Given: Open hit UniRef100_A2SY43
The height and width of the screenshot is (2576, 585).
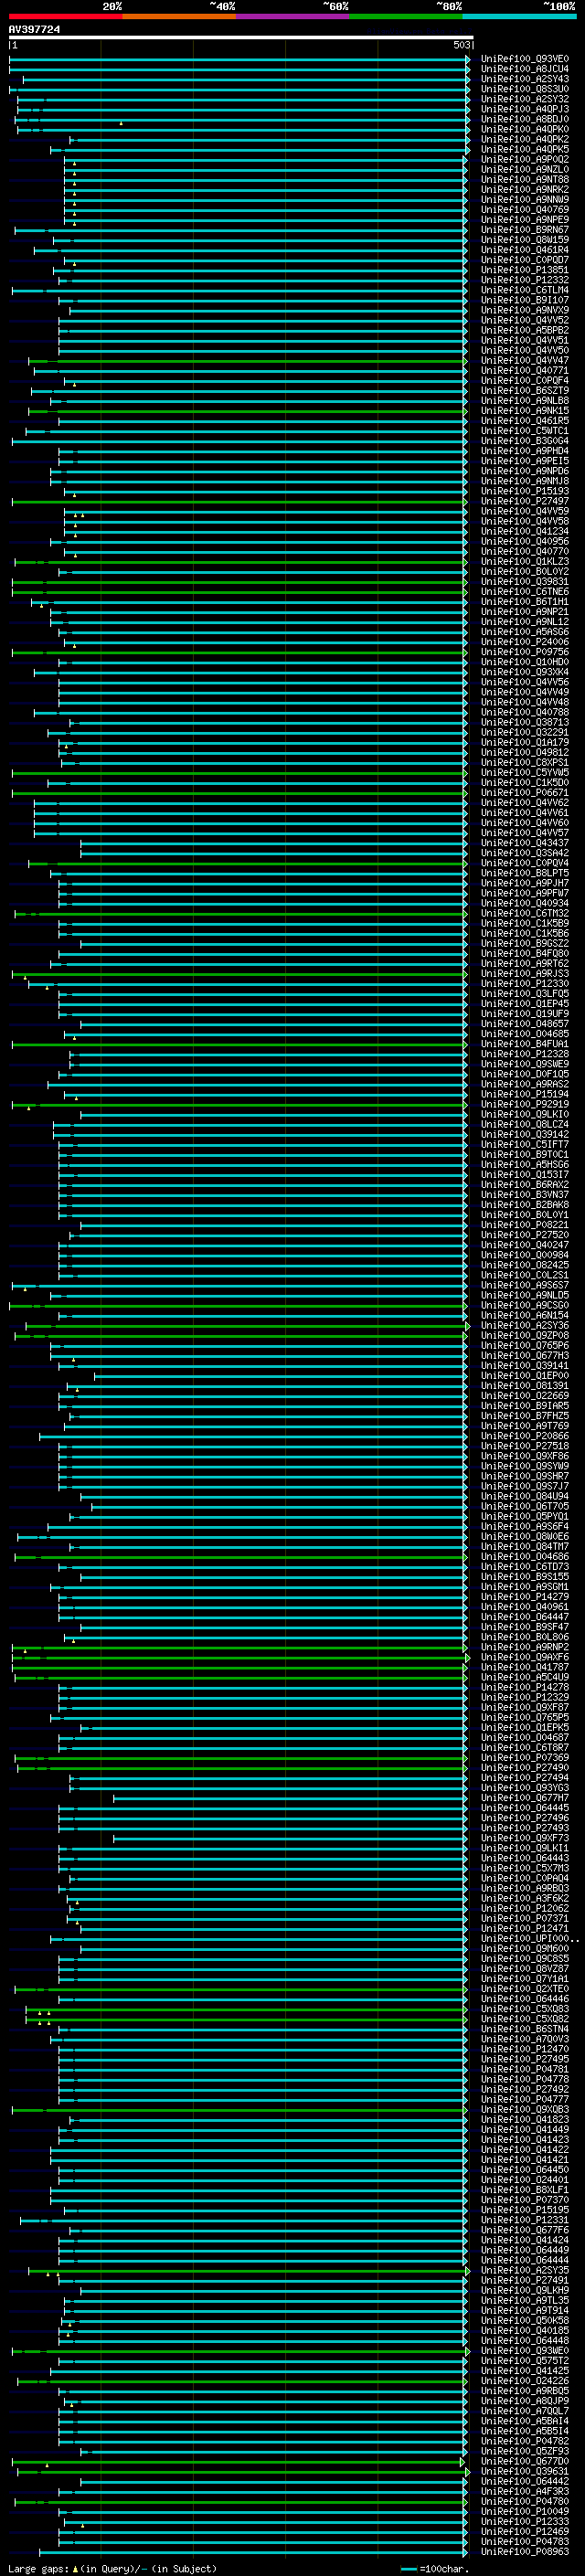Looking at the screenshot, I should pos(525,79).
